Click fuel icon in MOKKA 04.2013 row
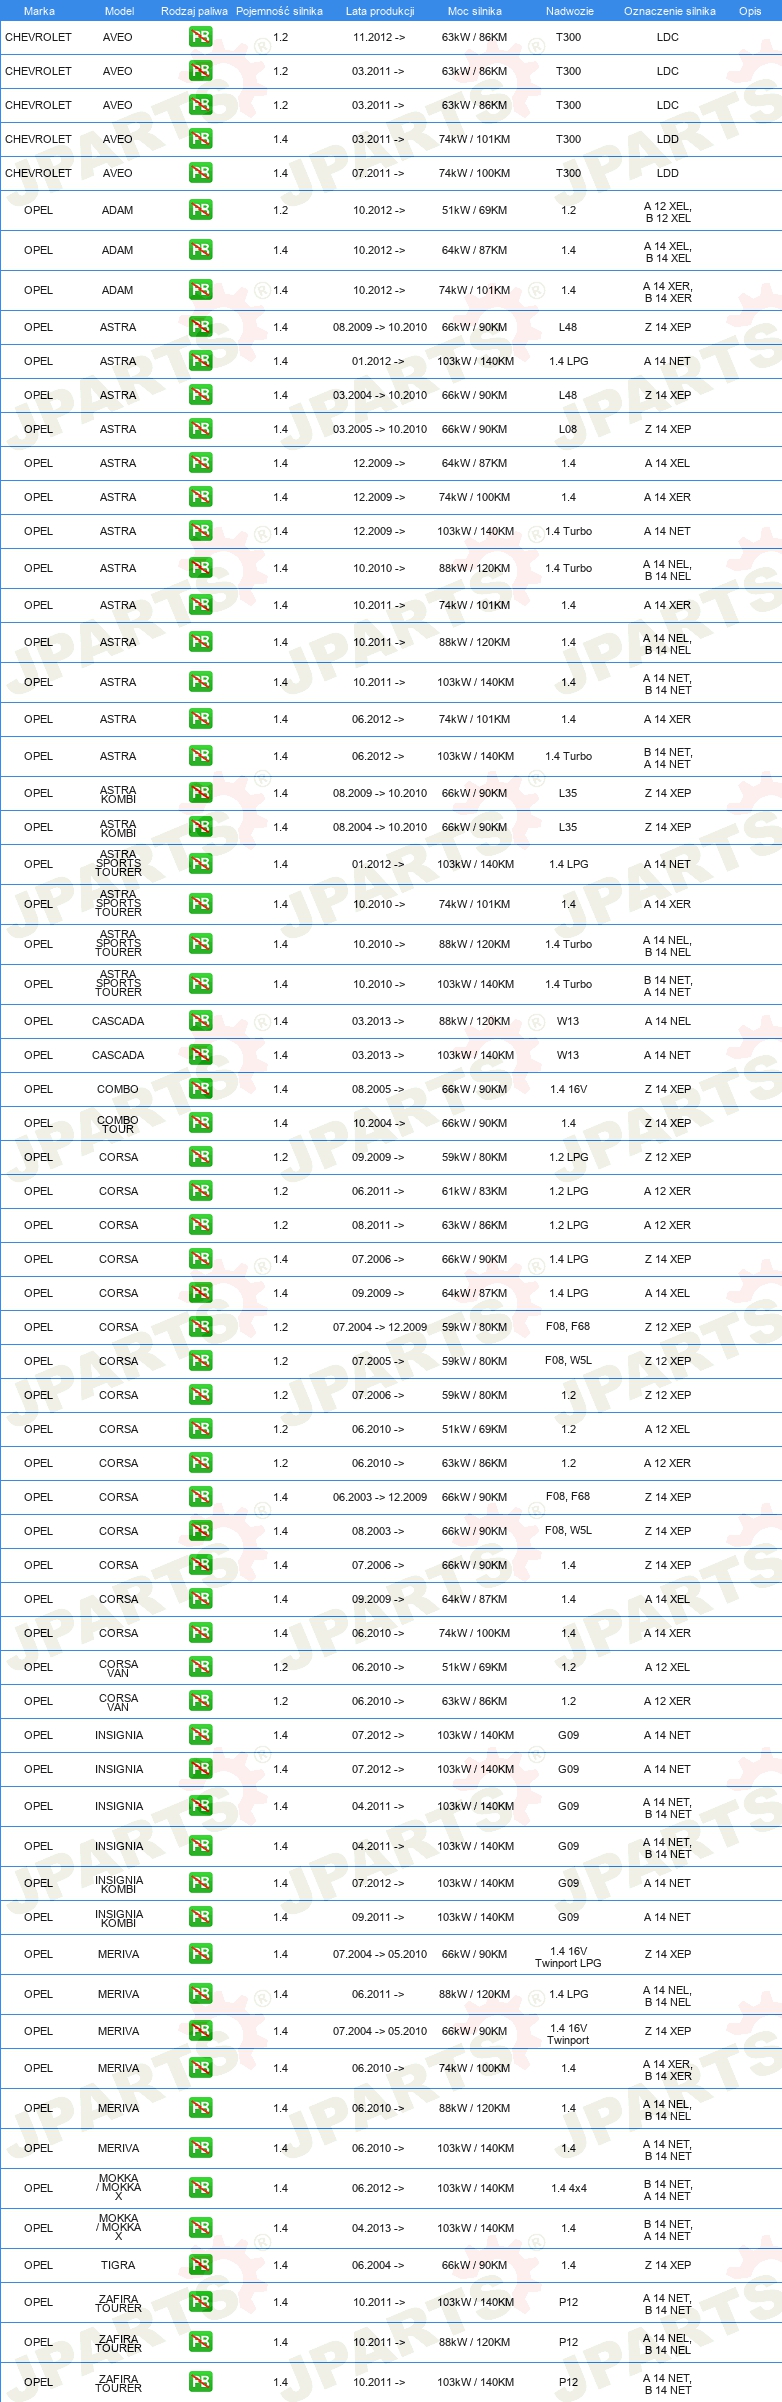This screenshot has height=2402, width=782. 200,2228
